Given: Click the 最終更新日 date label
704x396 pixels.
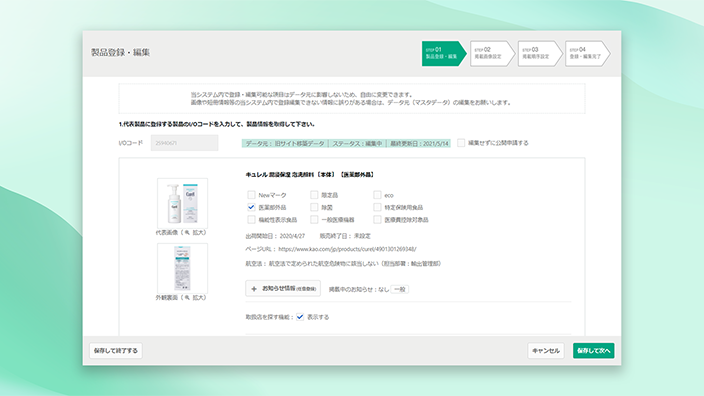Looking at the screenshot, I should tap(419, 143).
